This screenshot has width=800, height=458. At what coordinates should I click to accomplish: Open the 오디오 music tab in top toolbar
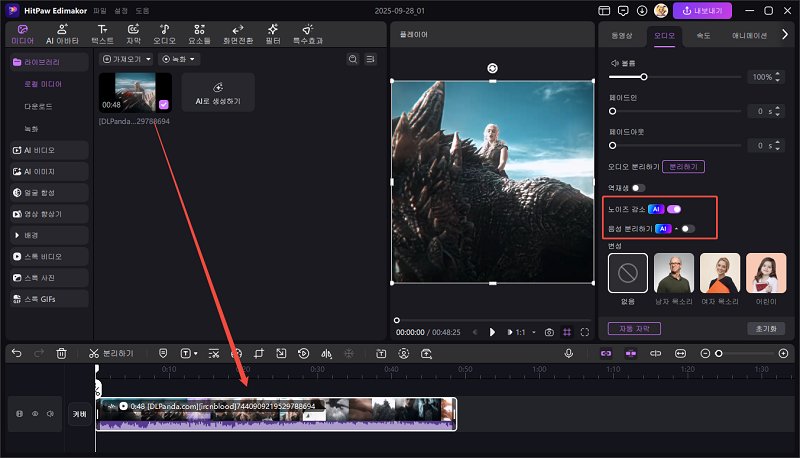click(164, 35)
